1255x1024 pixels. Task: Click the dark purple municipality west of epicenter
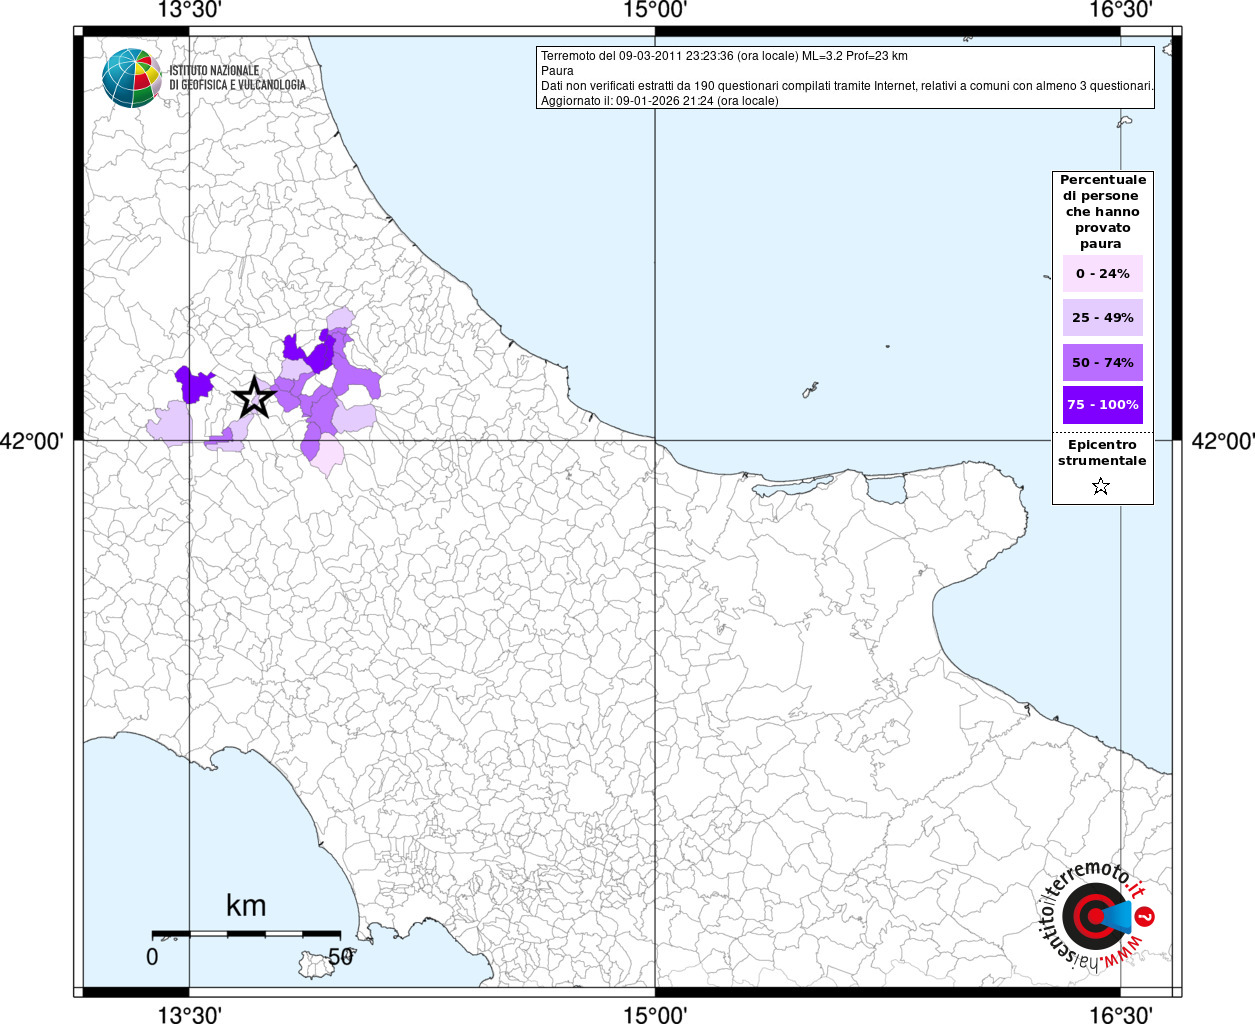pyautogui.click(x=194, y=384)
